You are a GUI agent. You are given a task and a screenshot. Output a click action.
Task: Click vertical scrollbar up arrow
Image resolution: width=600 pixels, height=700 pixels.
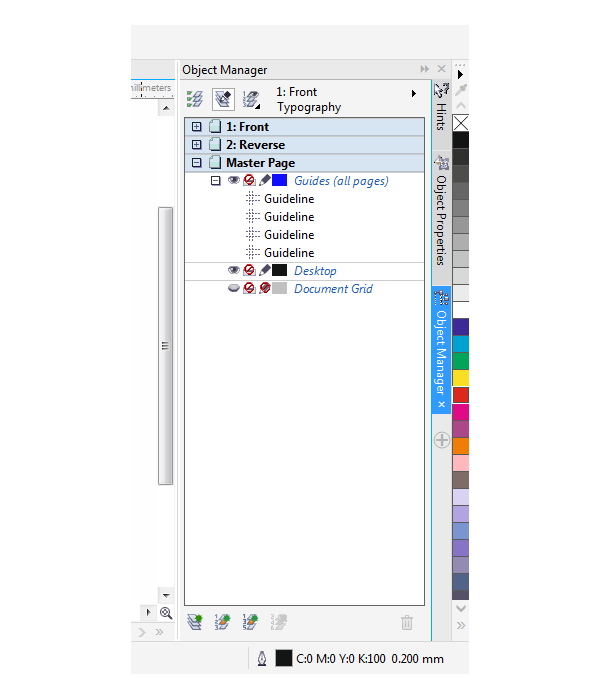point(166,108)
